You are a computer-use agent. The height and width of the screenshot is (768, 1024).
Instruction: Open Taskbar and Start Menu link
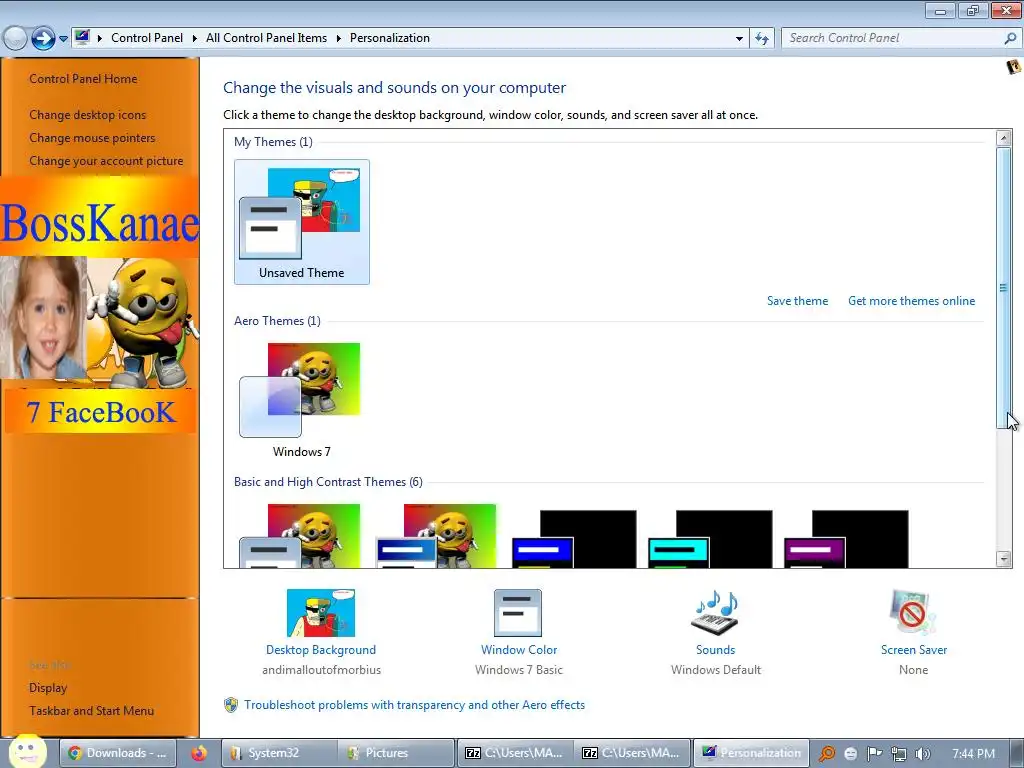coord(91,711)
